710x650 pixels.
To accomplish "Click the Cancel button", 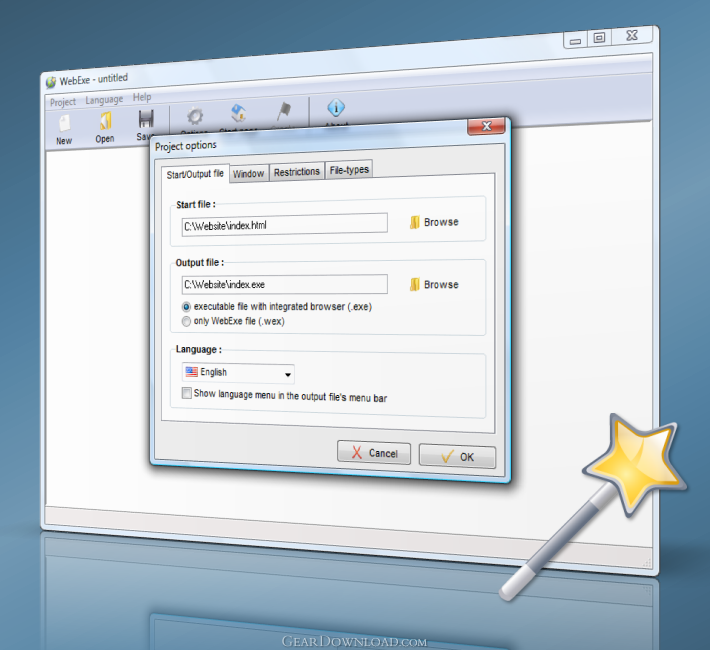I will point(374,453).
